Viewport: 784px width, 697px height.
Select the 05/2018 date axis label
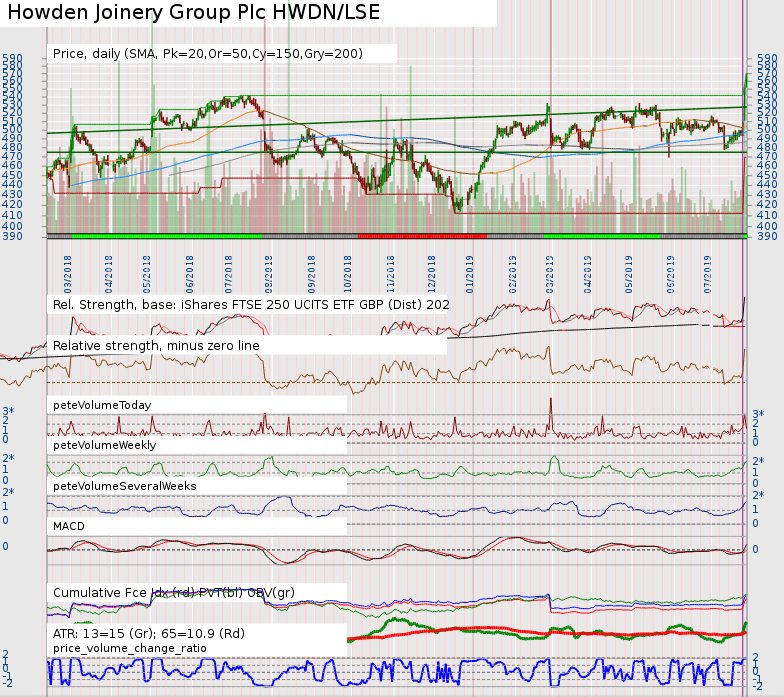(146, 274)
